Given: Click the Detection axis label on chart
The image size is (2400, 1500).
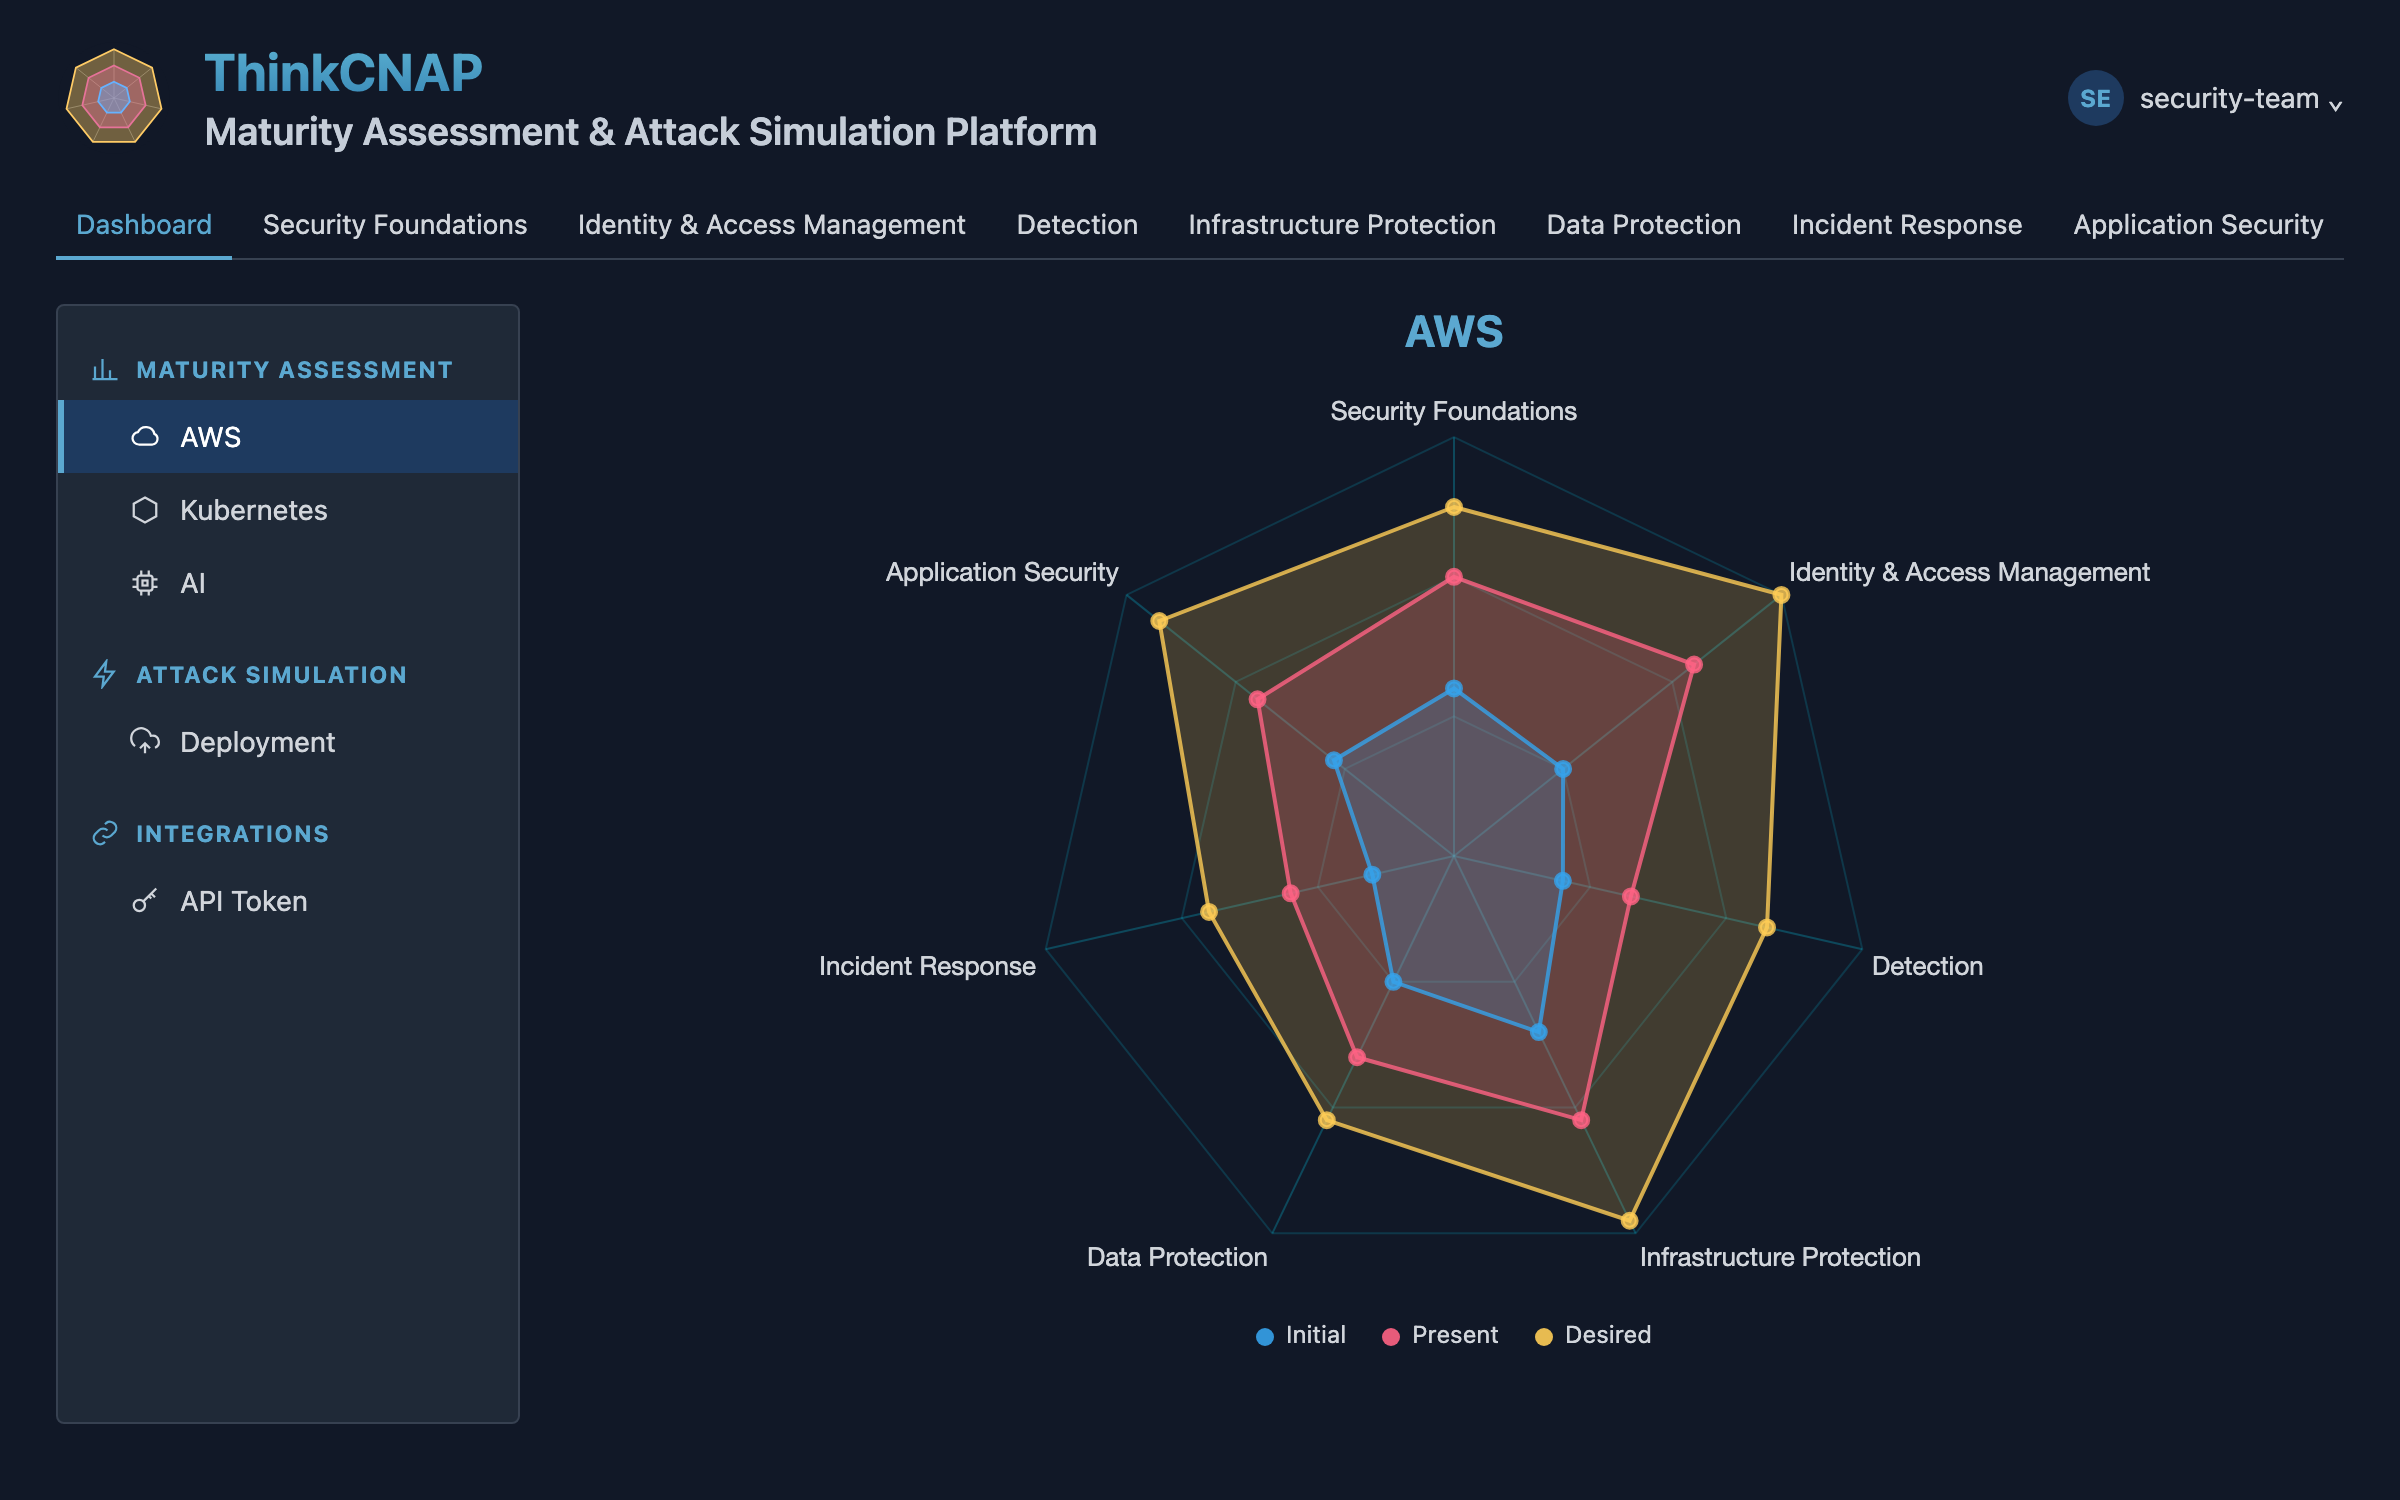Looking at the screenshot, I should 1927,966.
